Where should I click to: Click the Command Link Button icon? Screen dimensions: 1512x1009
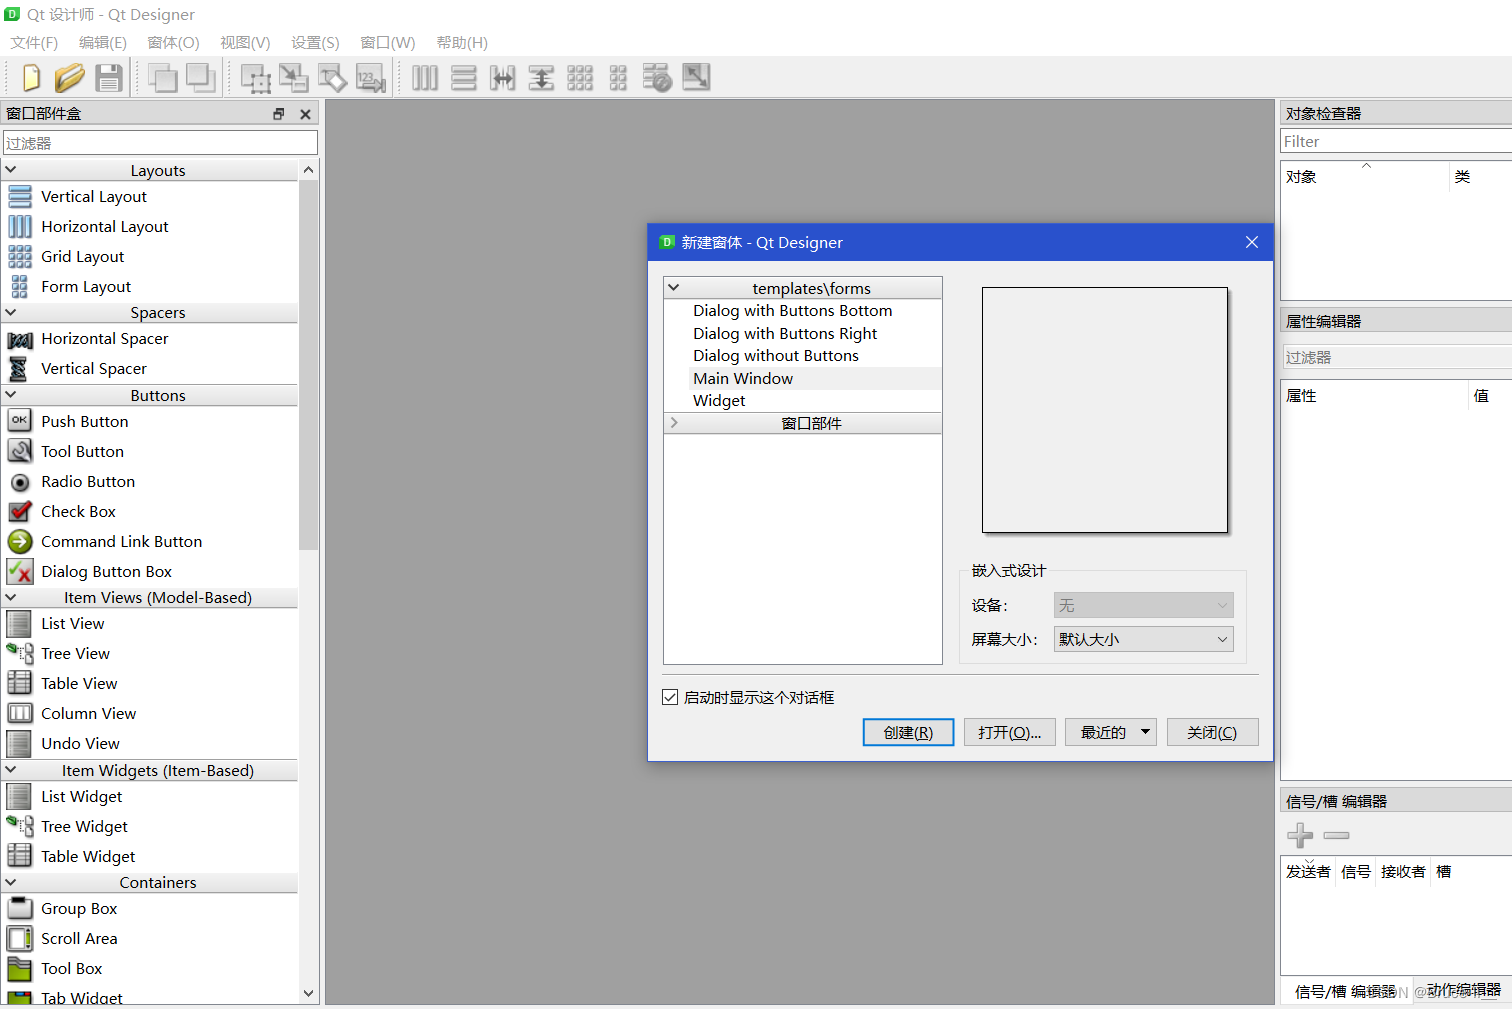point(20,541)
